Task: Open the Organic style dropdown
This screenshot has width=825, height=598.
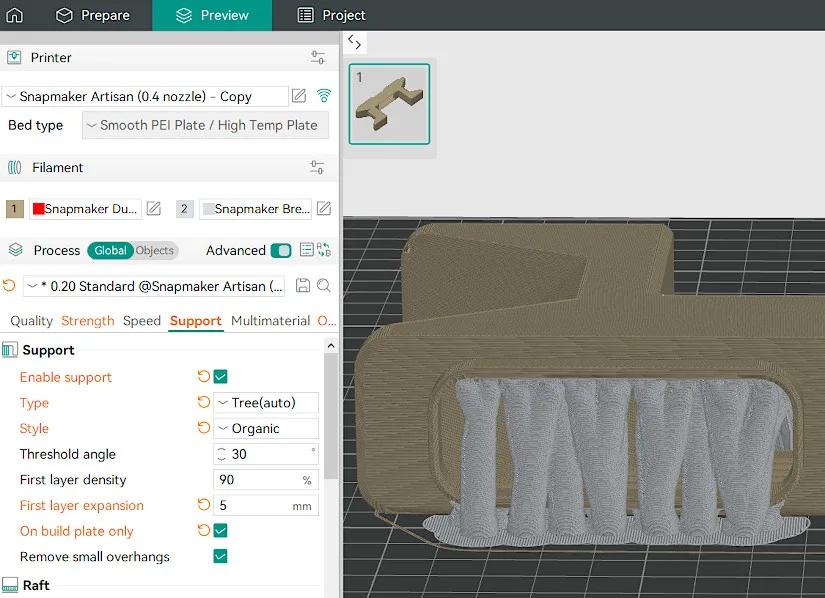Action: point(266,429)
